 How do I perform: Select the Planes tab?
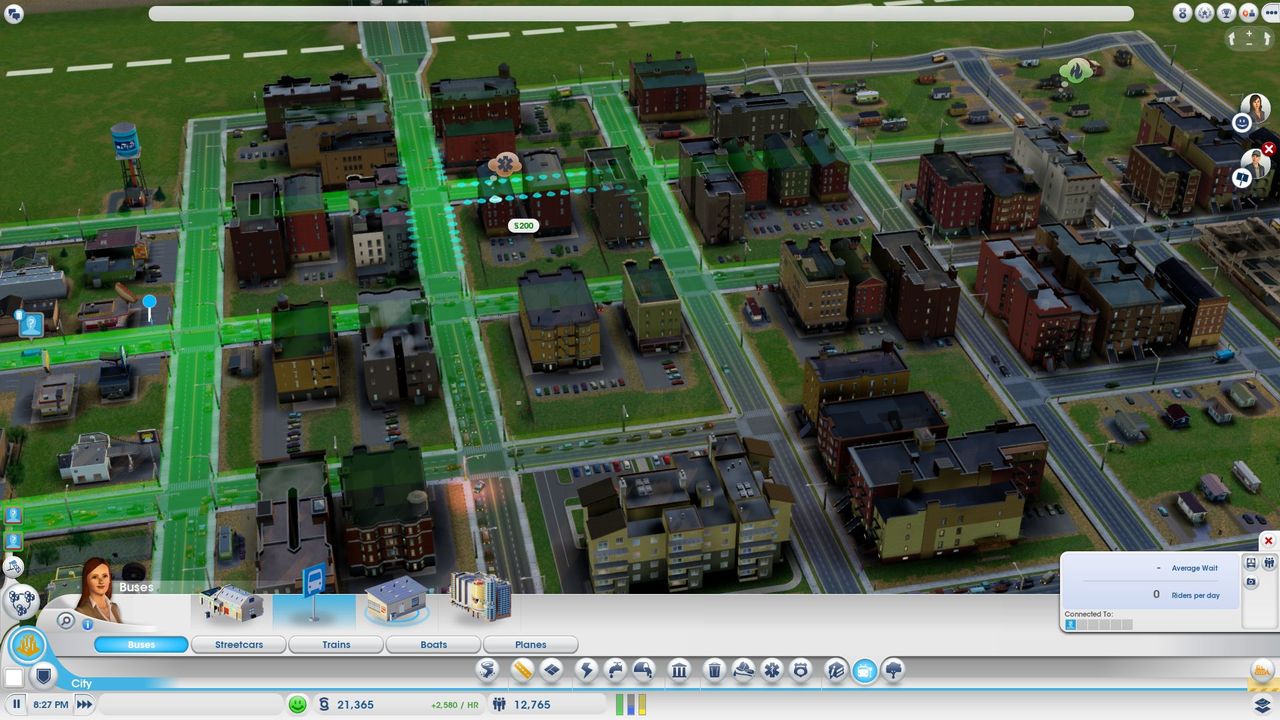click(x=530, y=645)
